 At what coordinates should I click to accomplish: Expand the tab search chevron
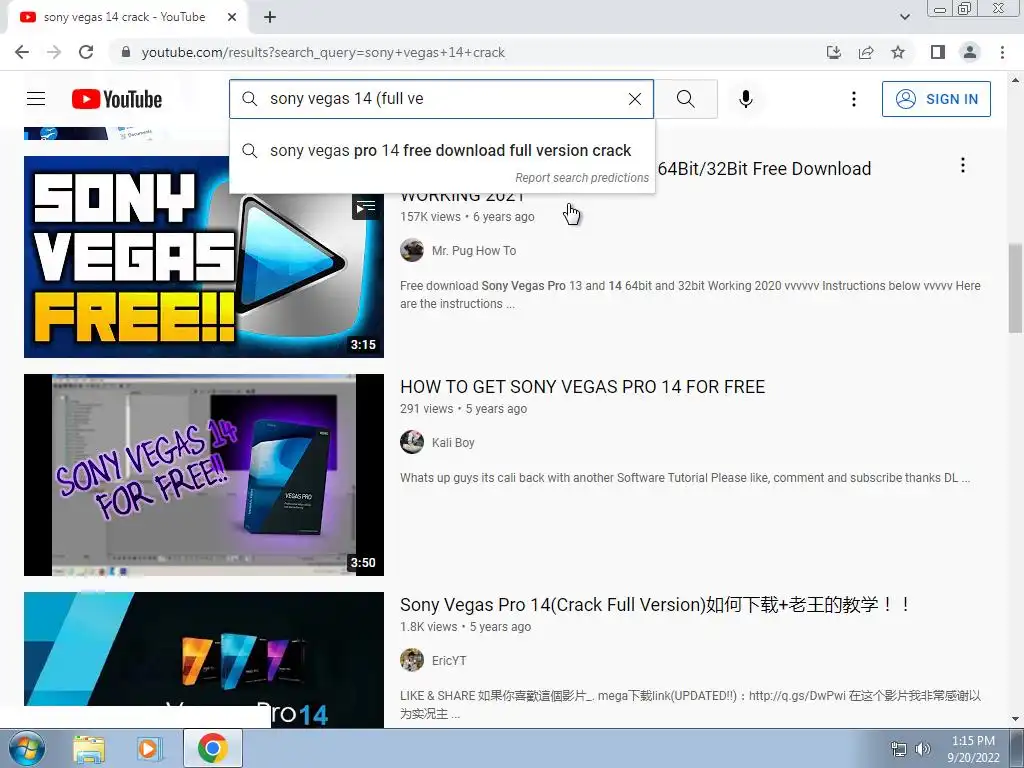click(904, 17)
